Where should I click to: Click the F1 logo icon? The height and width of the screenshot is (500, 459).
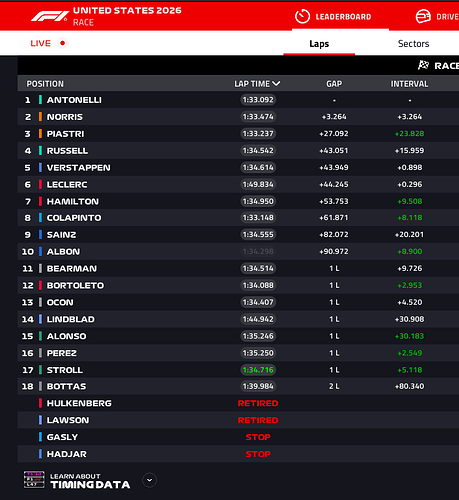[50, 16]
